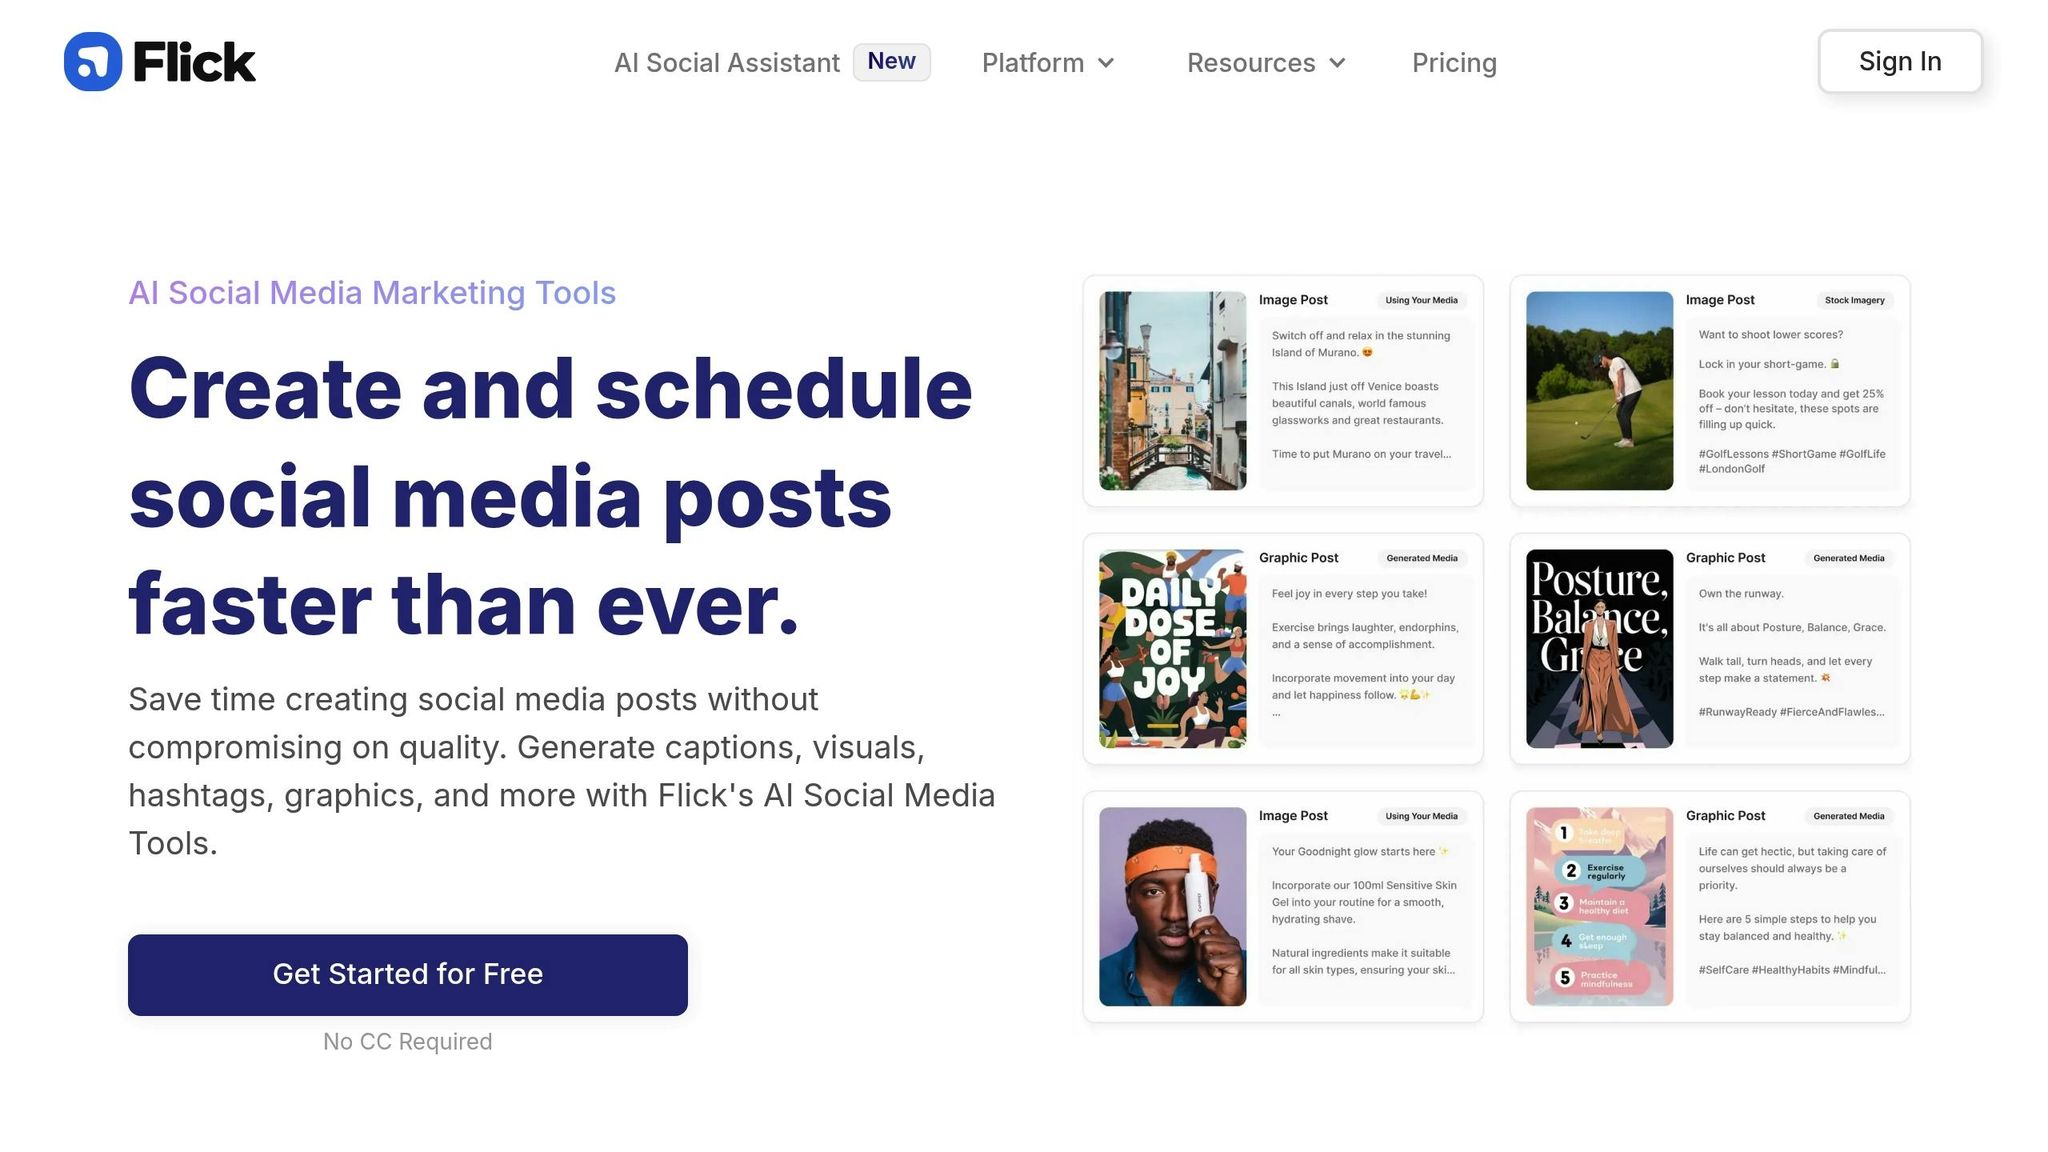Click Generated Media tag on Joy post
Viewport: 2048px width, 1152px height.
1421,558
